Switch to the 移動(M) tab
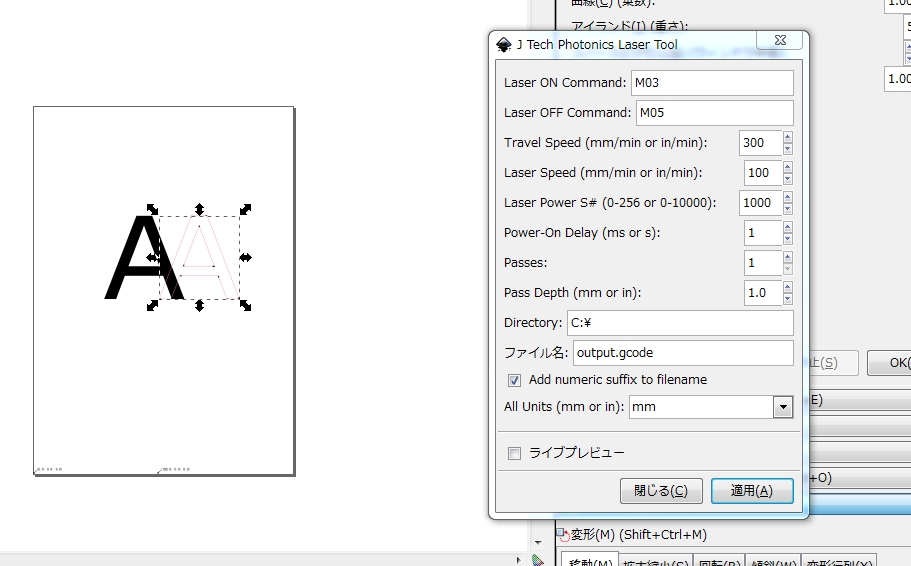This screenshot has height=566, width=911. pos(589,561)
